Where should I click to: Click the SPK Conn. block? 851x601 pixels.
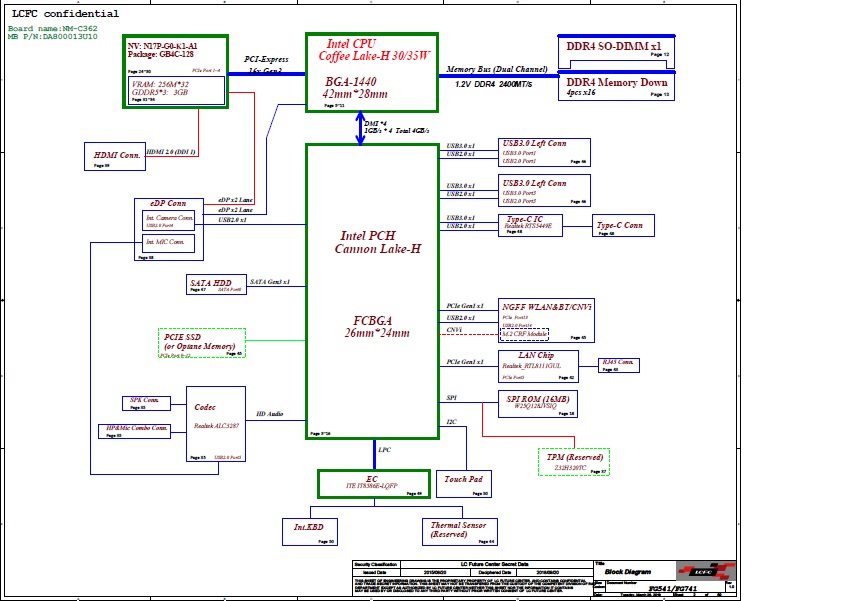(x=146, y=403)
